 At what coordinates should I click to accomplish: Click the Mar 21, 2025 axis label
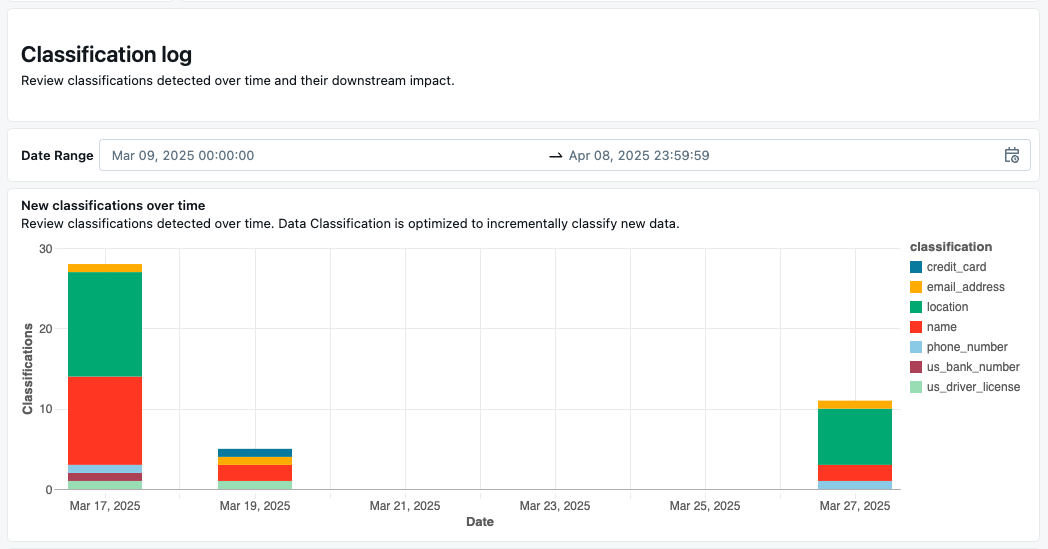coord(405,506)
